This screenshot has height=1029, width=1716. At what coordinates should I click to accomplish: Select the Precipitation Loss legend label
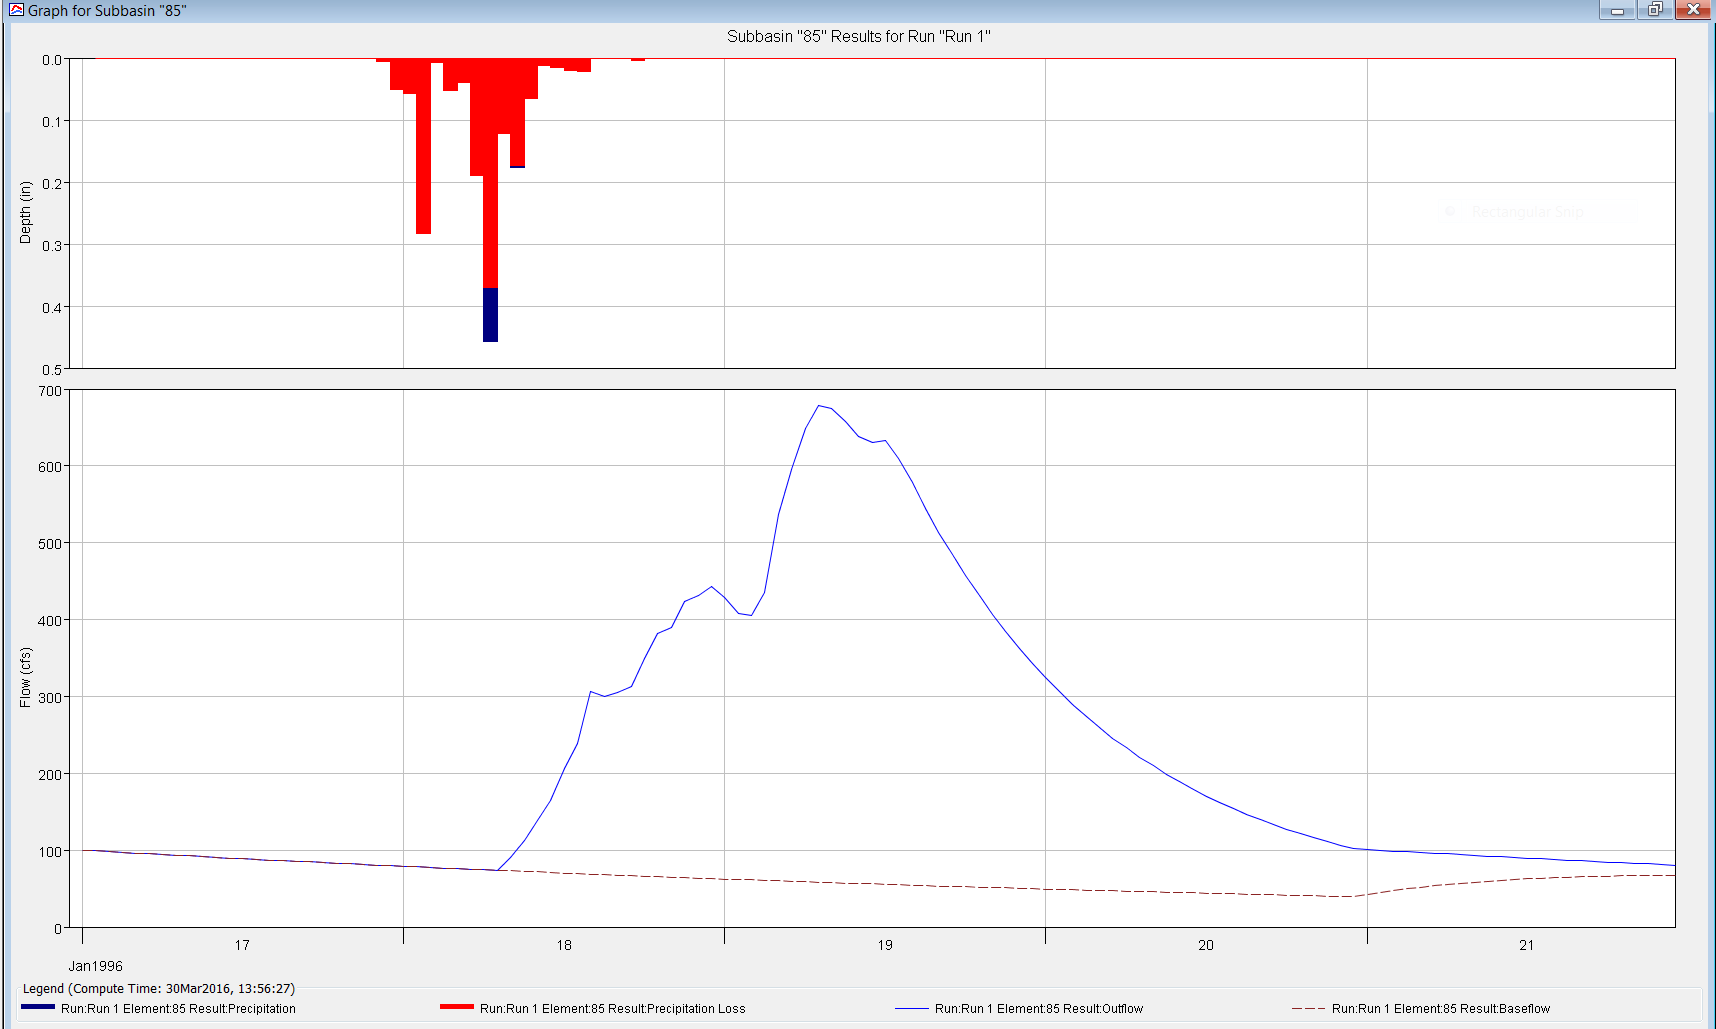[612, 1009]
